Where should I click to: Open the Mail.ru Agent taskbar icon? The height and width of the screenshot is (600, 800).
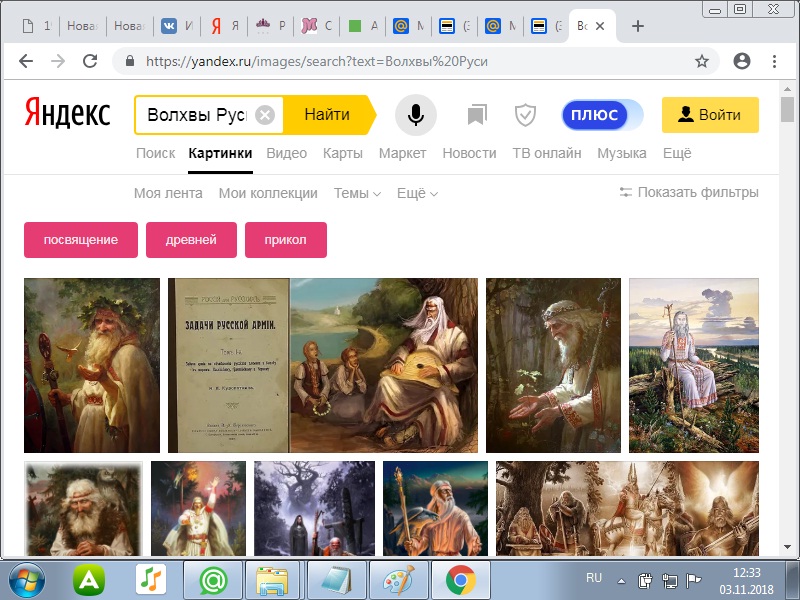click(x=213, y=580)
